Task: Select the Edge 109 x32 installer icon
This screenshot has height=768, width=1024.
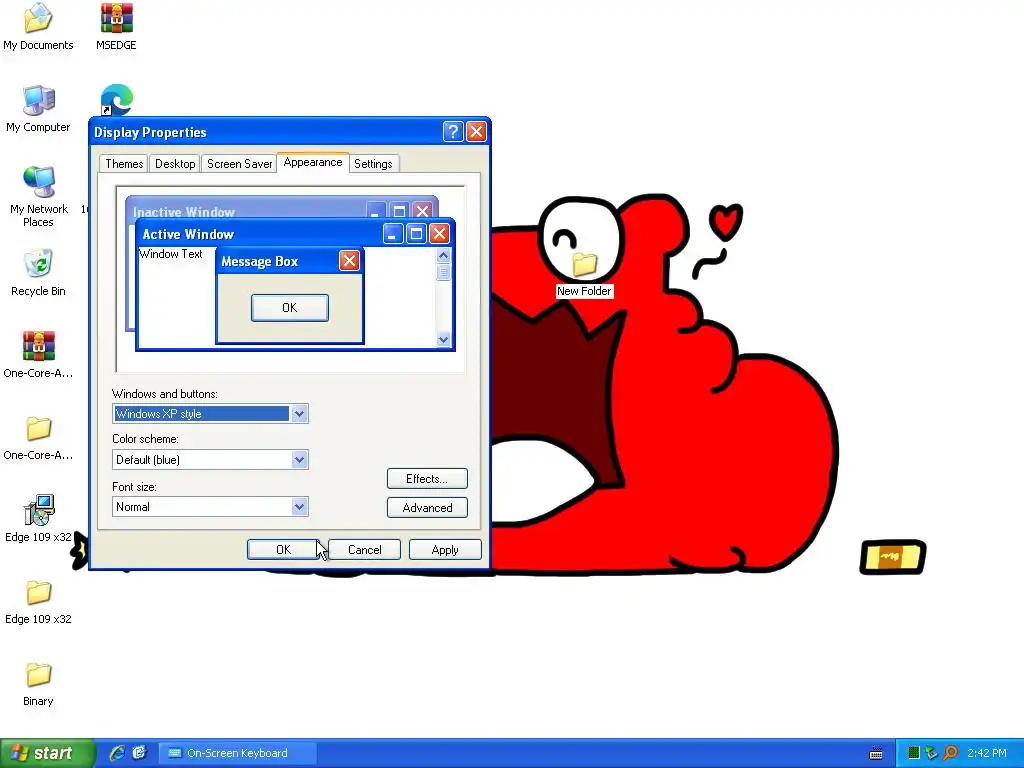Action: 38,519
